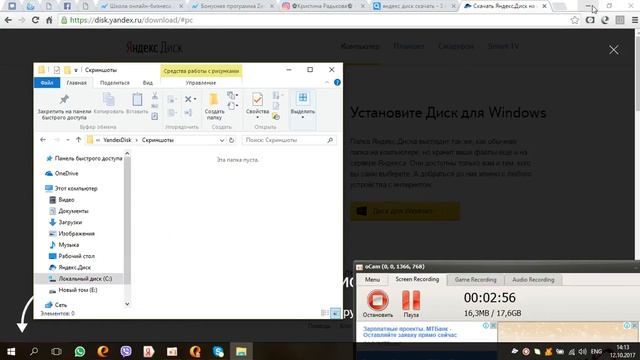The height and width of the screenshot is (360, 640).
Task: Open Task View on the taskbar
Action: (x=56, y=351)
